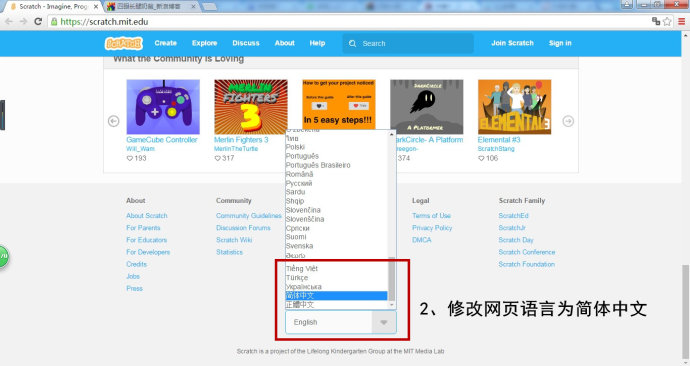Viewport: 690px width, 366px height.
Task: Open the DMCA footer link
Action: coord(422,240)
